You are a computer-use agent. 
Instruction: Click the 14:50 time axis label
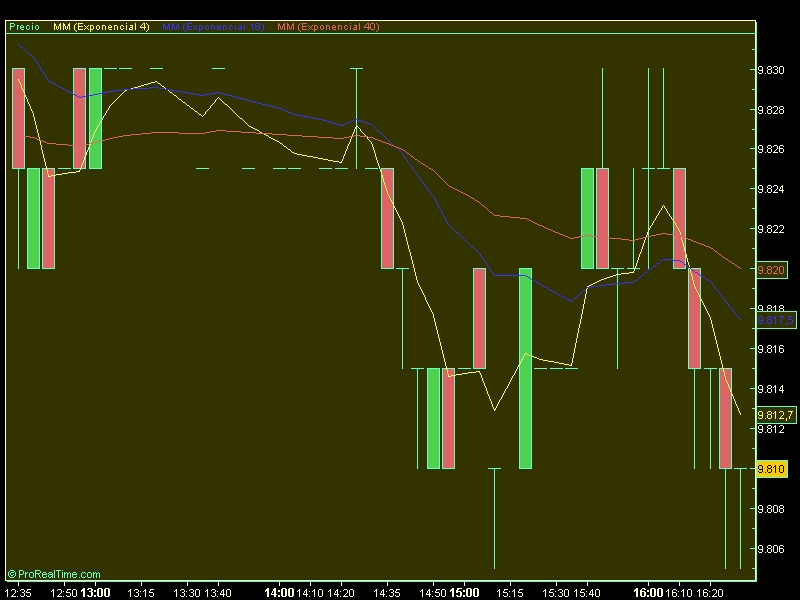[433, 593]
